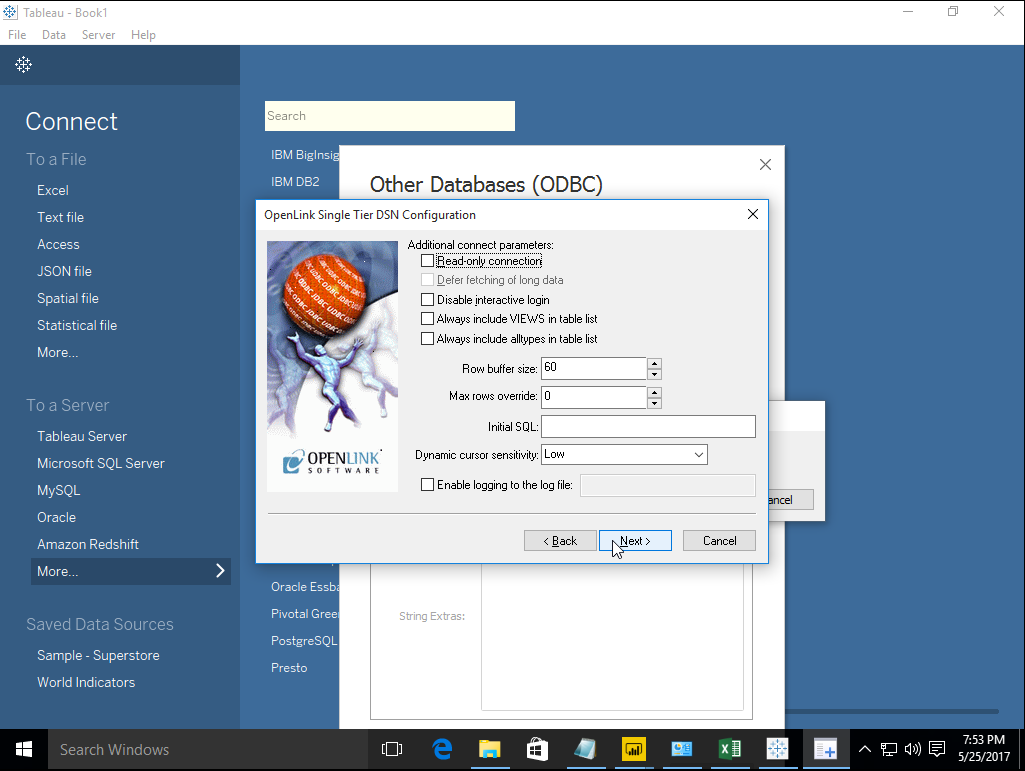Image resolution: width=1025 pixels, height=771 pixels.
Task: Go Back in the DSN wizard
Action: pyautogui.click(x=560, y=541)
